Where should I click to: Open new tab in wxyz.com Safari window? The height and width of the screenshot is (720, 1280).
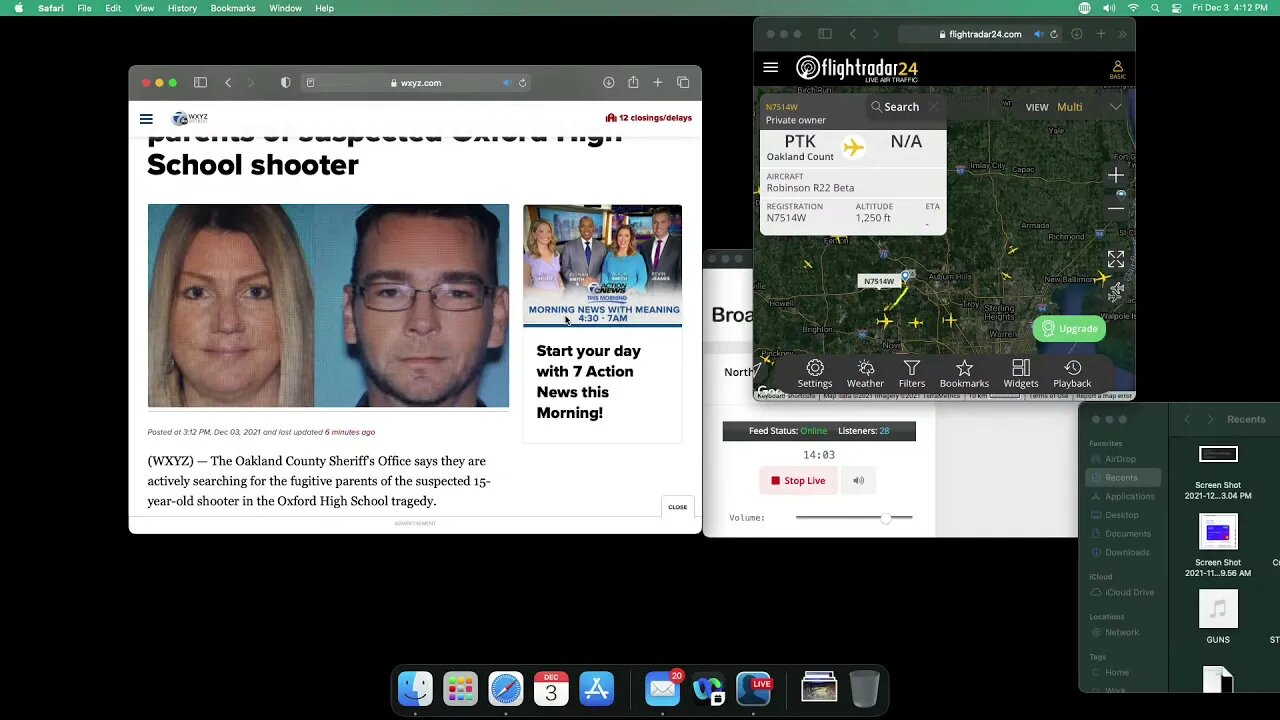(657, 83)
